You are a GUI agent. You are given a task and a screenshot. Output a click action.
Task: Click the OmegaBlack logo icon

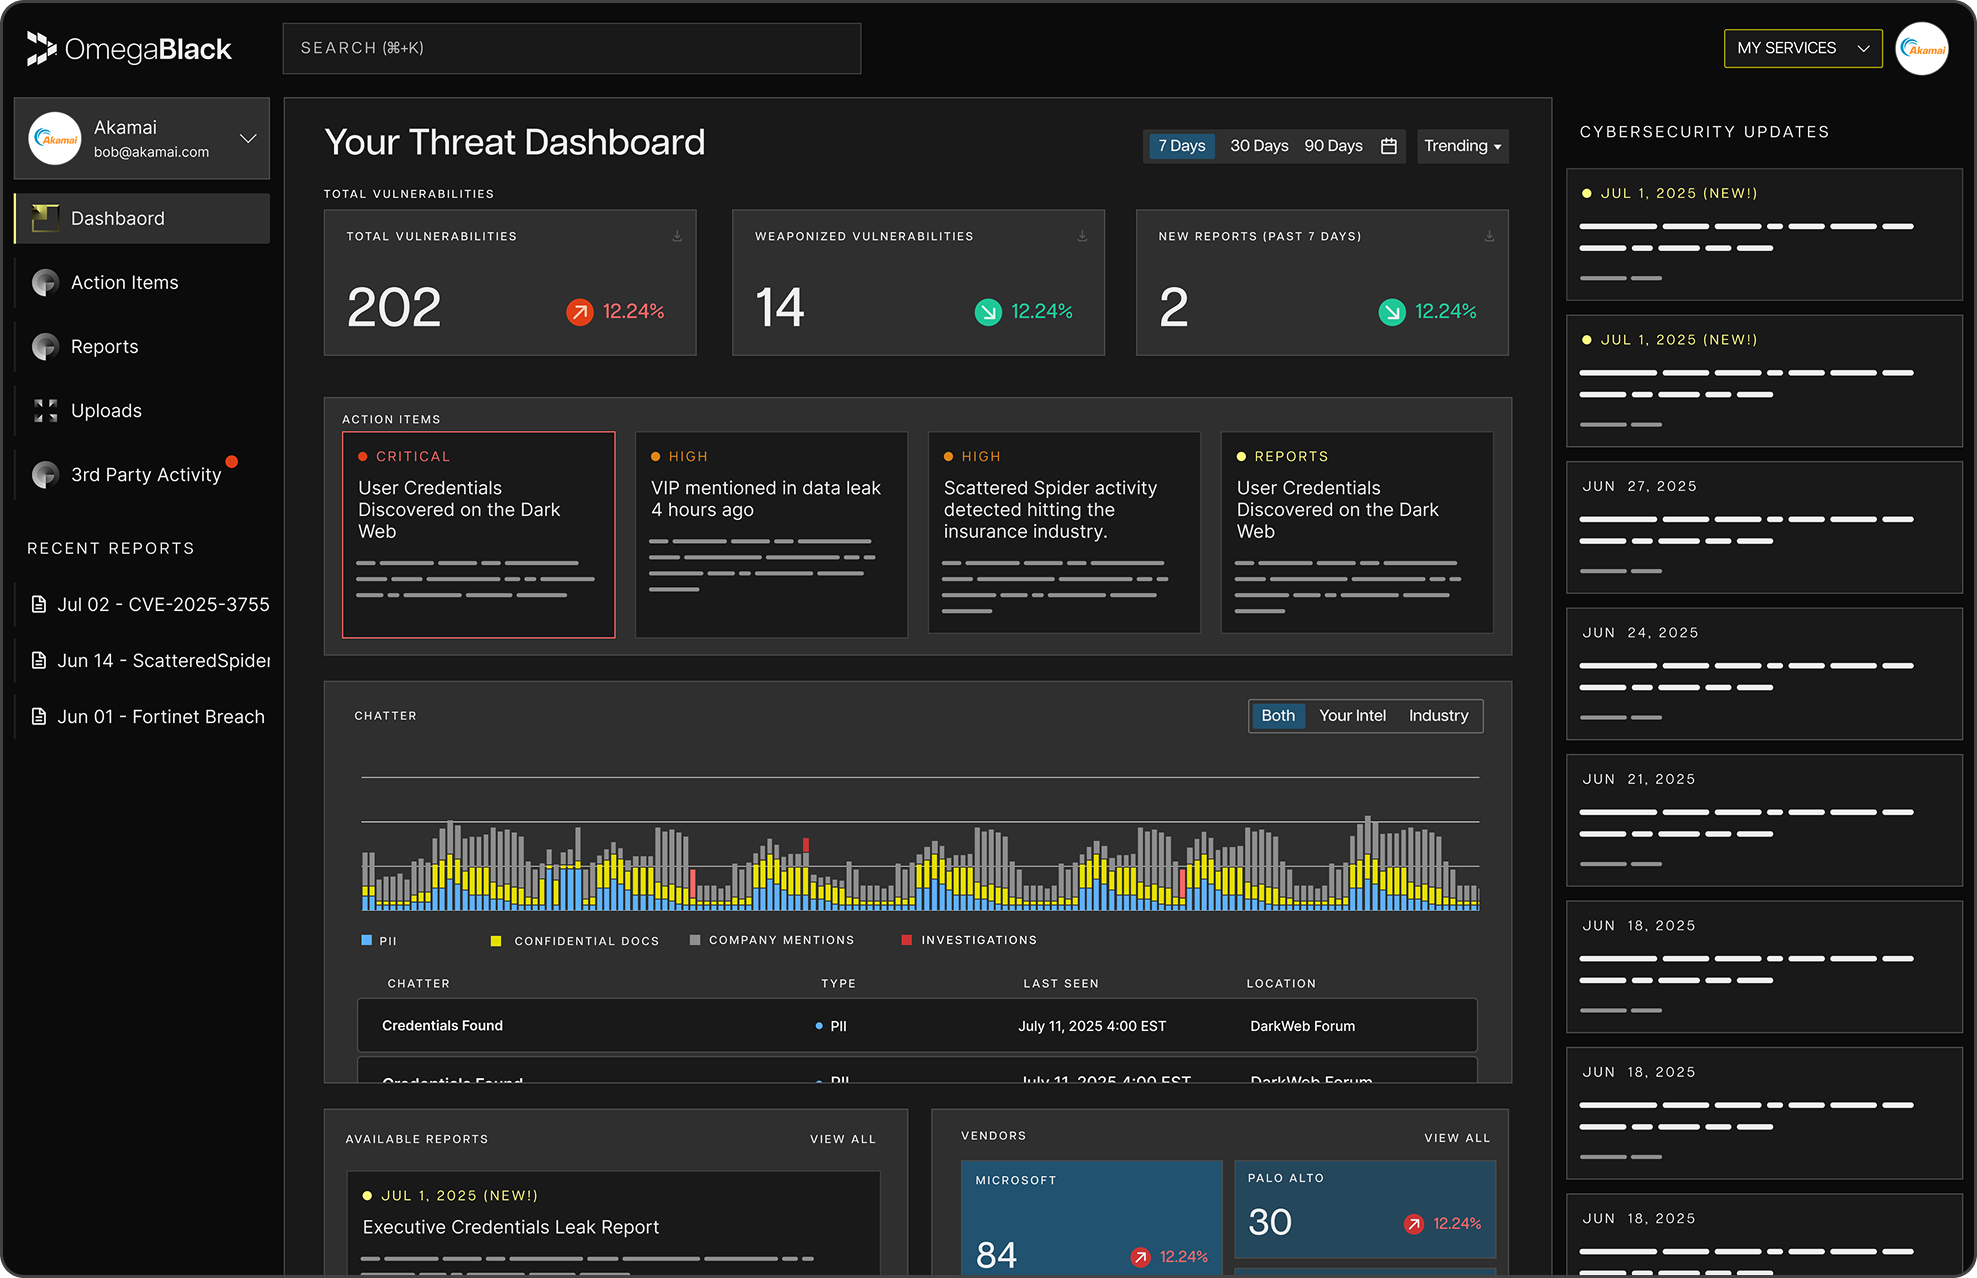click(x=41, y=48)
